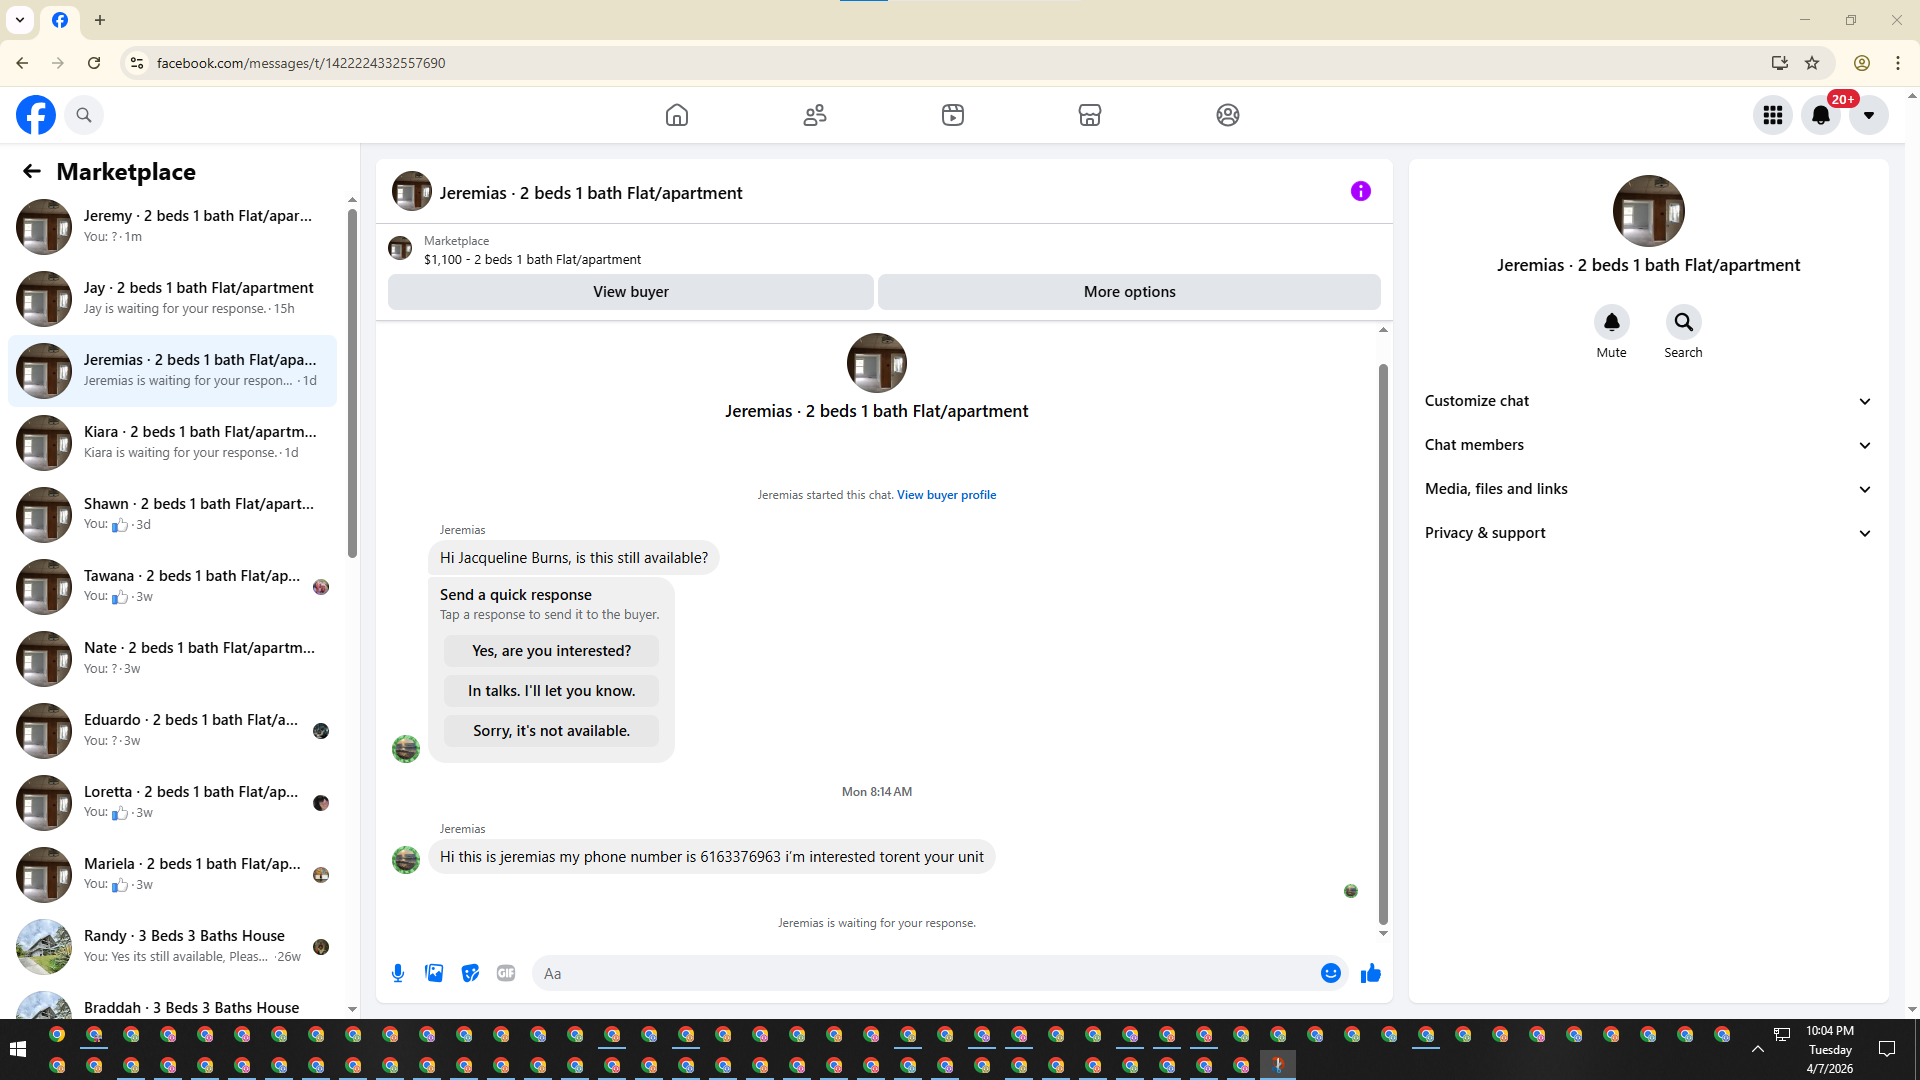Image resolution: width=1920 pixels, height=1080 pixels.
Task: Open the GIF picker
Action: 506,973
